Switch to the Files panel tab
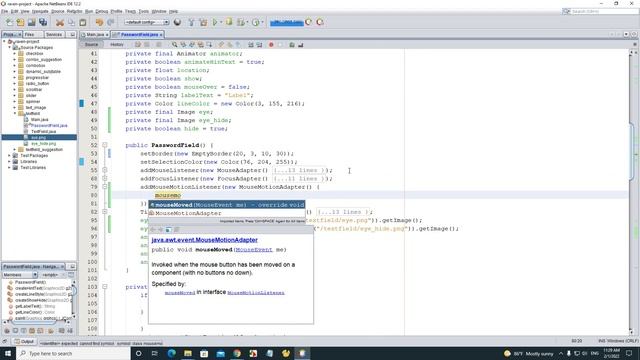Screen dimensions: 640x360 [29, 35]
